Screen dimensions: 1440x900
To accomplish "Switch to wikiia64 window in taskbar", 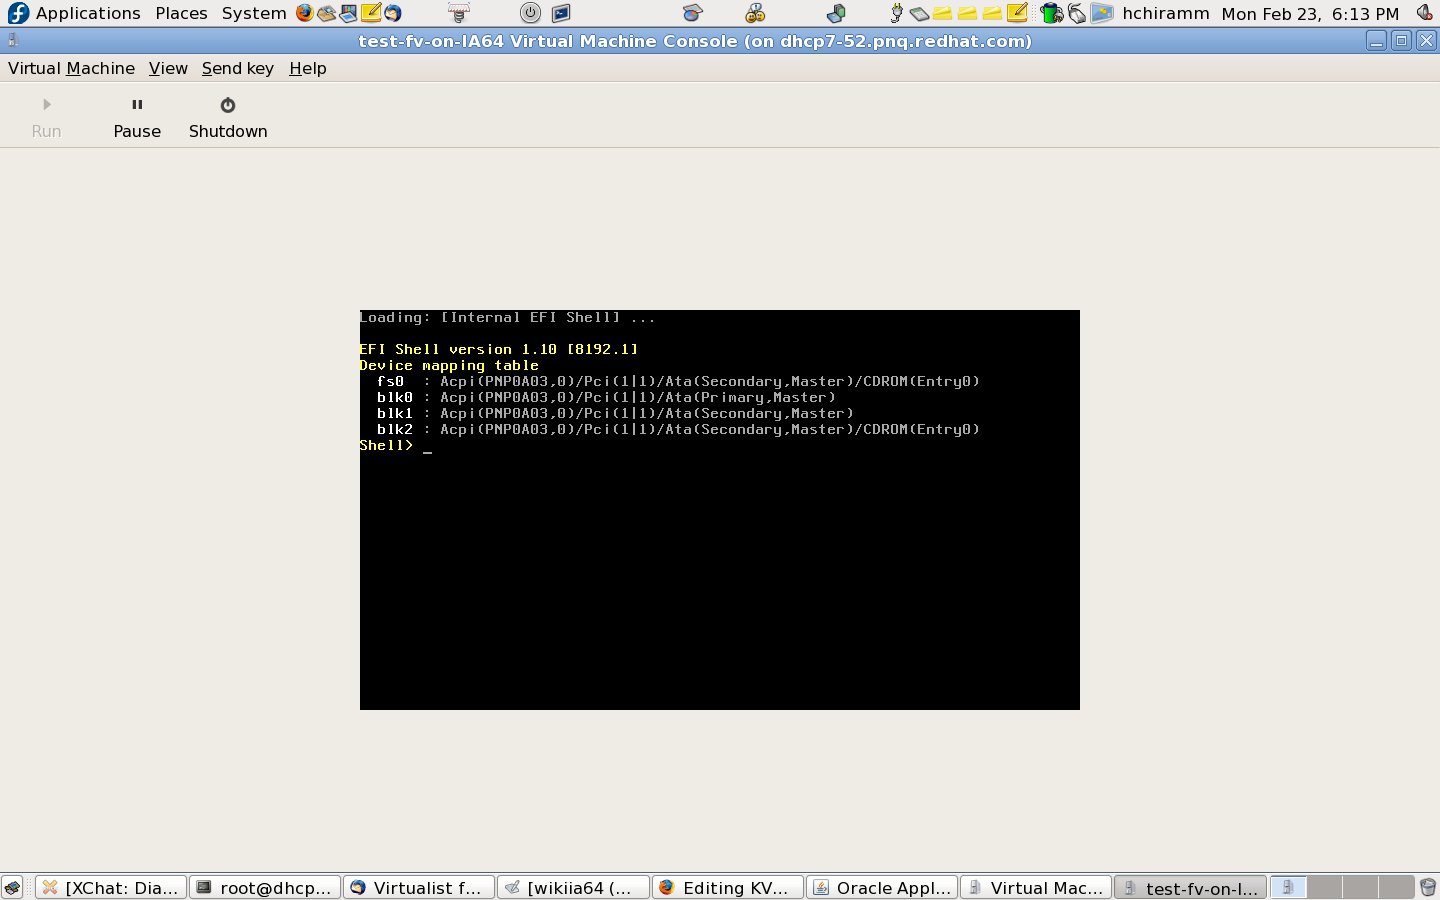I will coord(573,887).
